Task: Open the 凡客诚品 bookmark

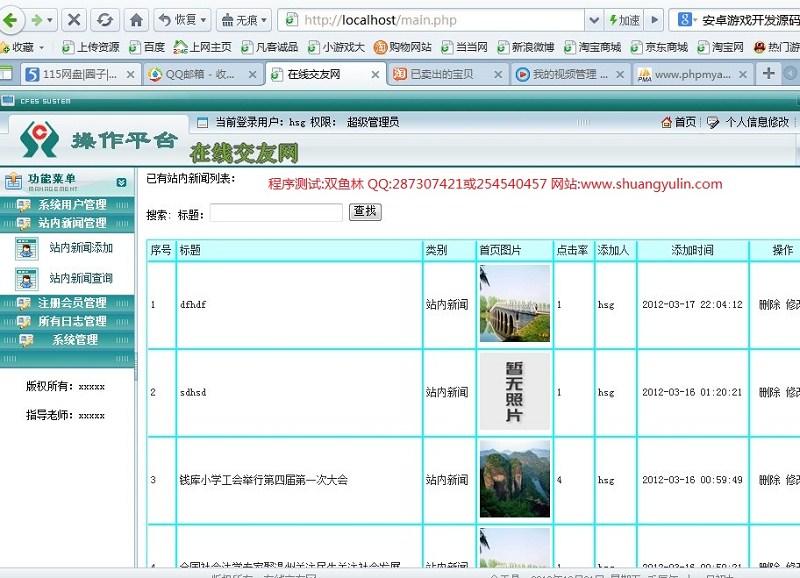Action: click(x=269, y=47)
